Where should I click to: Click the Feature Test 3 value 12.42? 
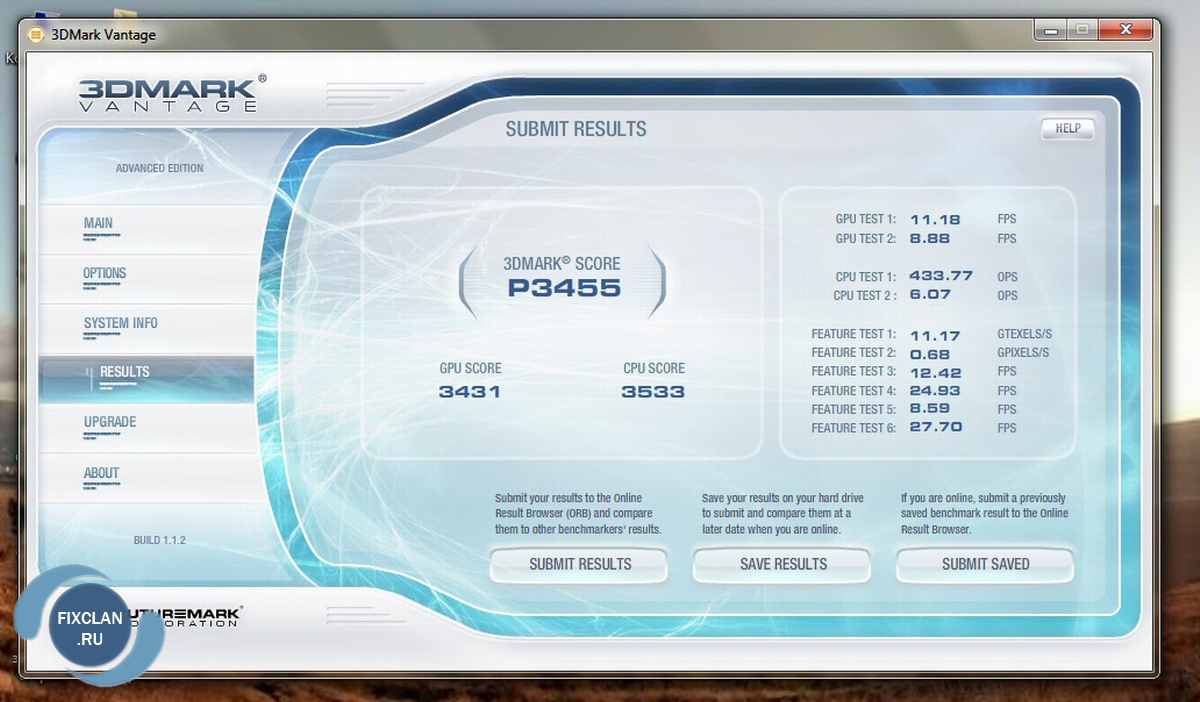pos(935,372)
